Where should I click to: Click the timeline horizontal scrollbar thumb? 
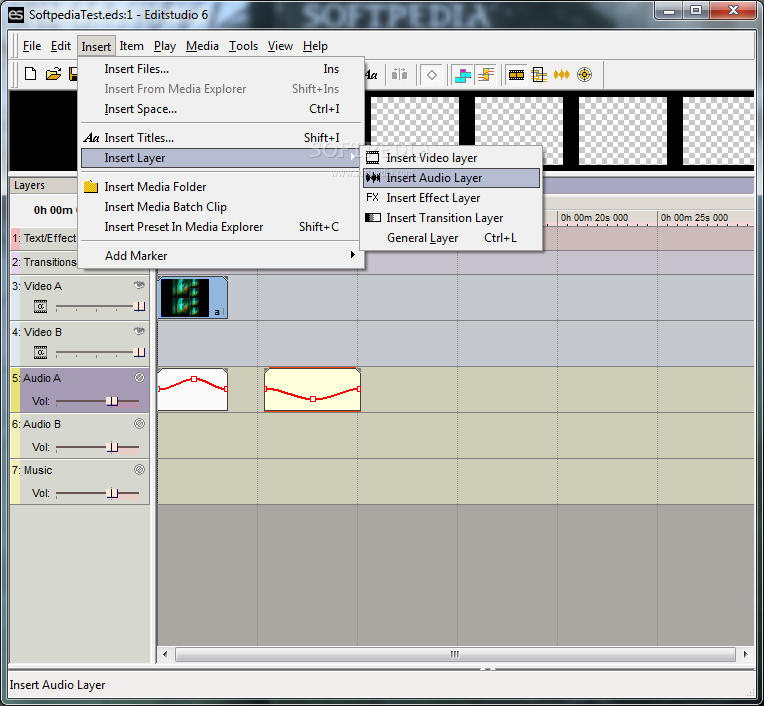click(x=455, y=654)
